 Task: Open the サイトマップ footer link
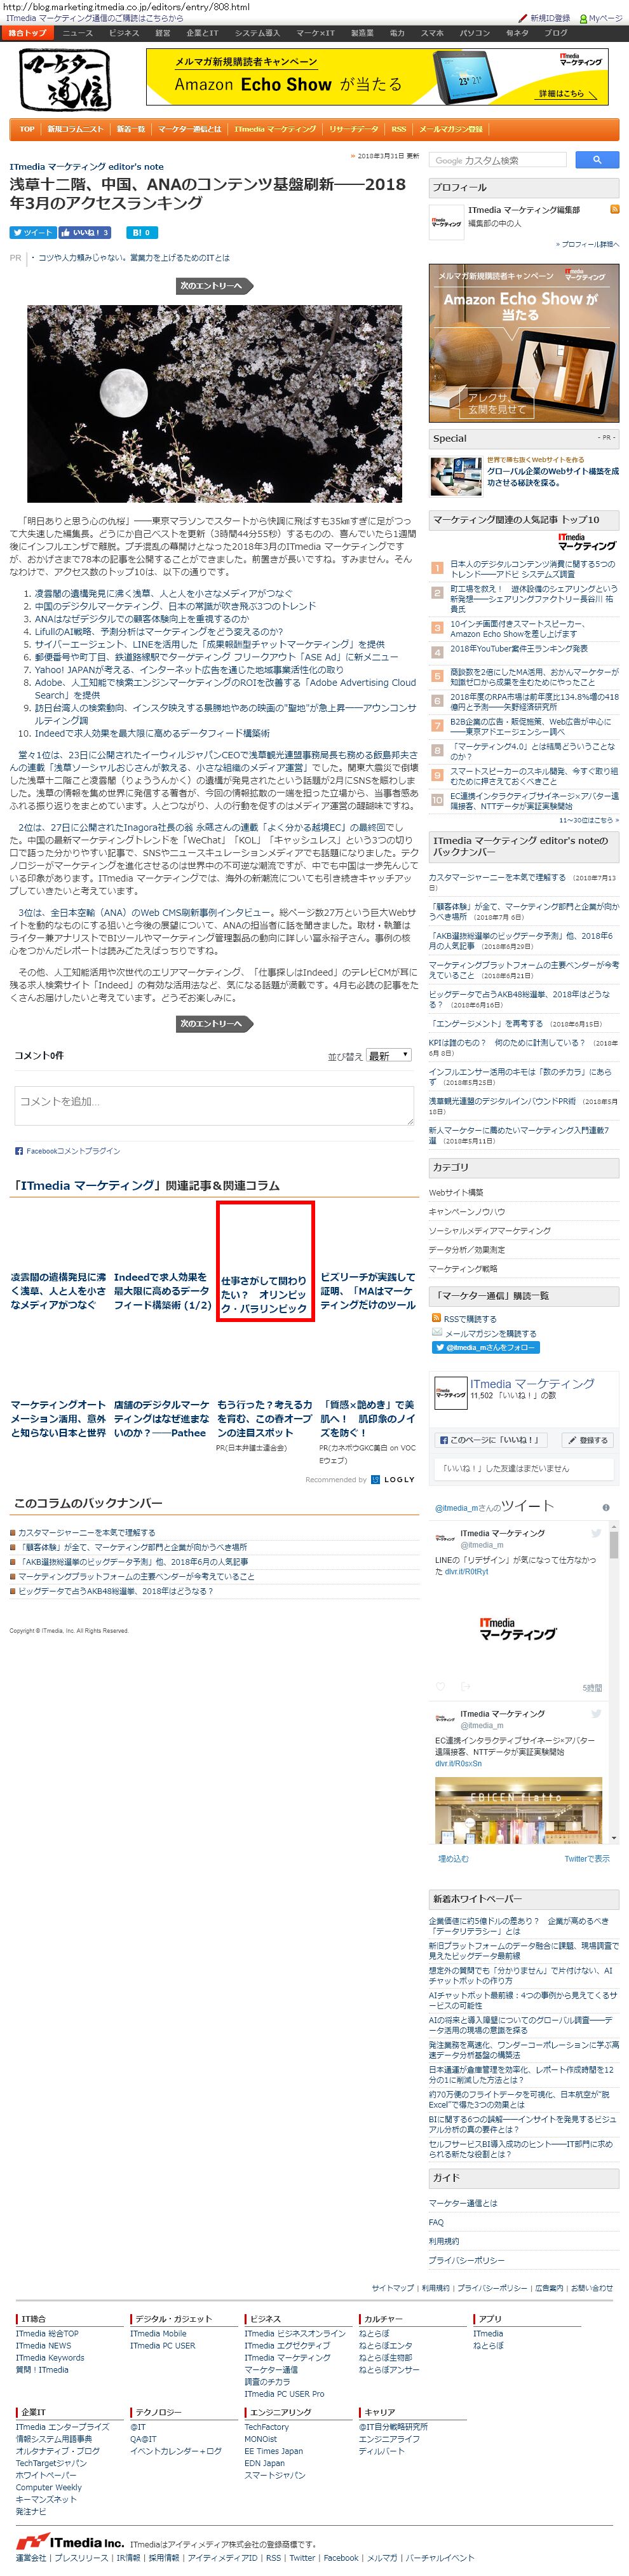click(393, 2288)
